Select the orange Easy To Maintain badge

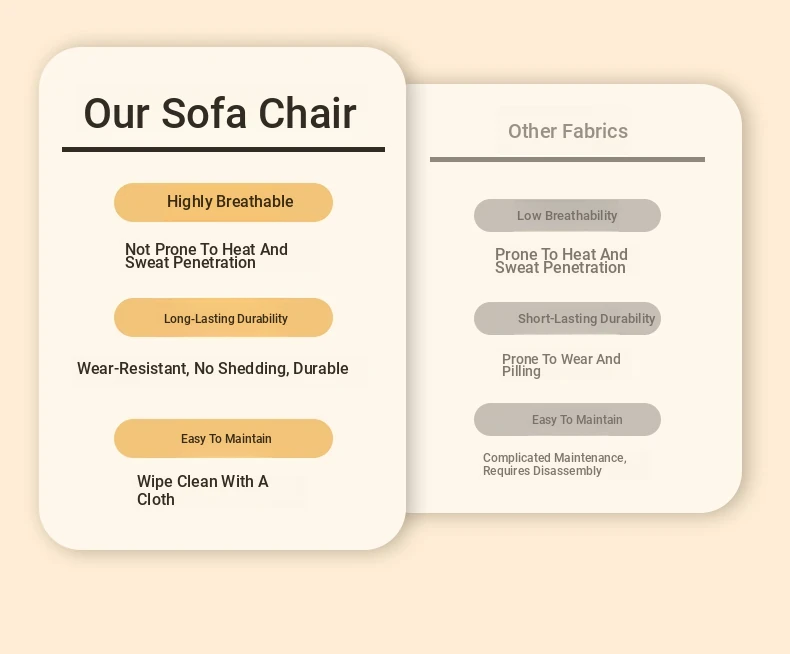pyautogui.click(x=223, y=438)
